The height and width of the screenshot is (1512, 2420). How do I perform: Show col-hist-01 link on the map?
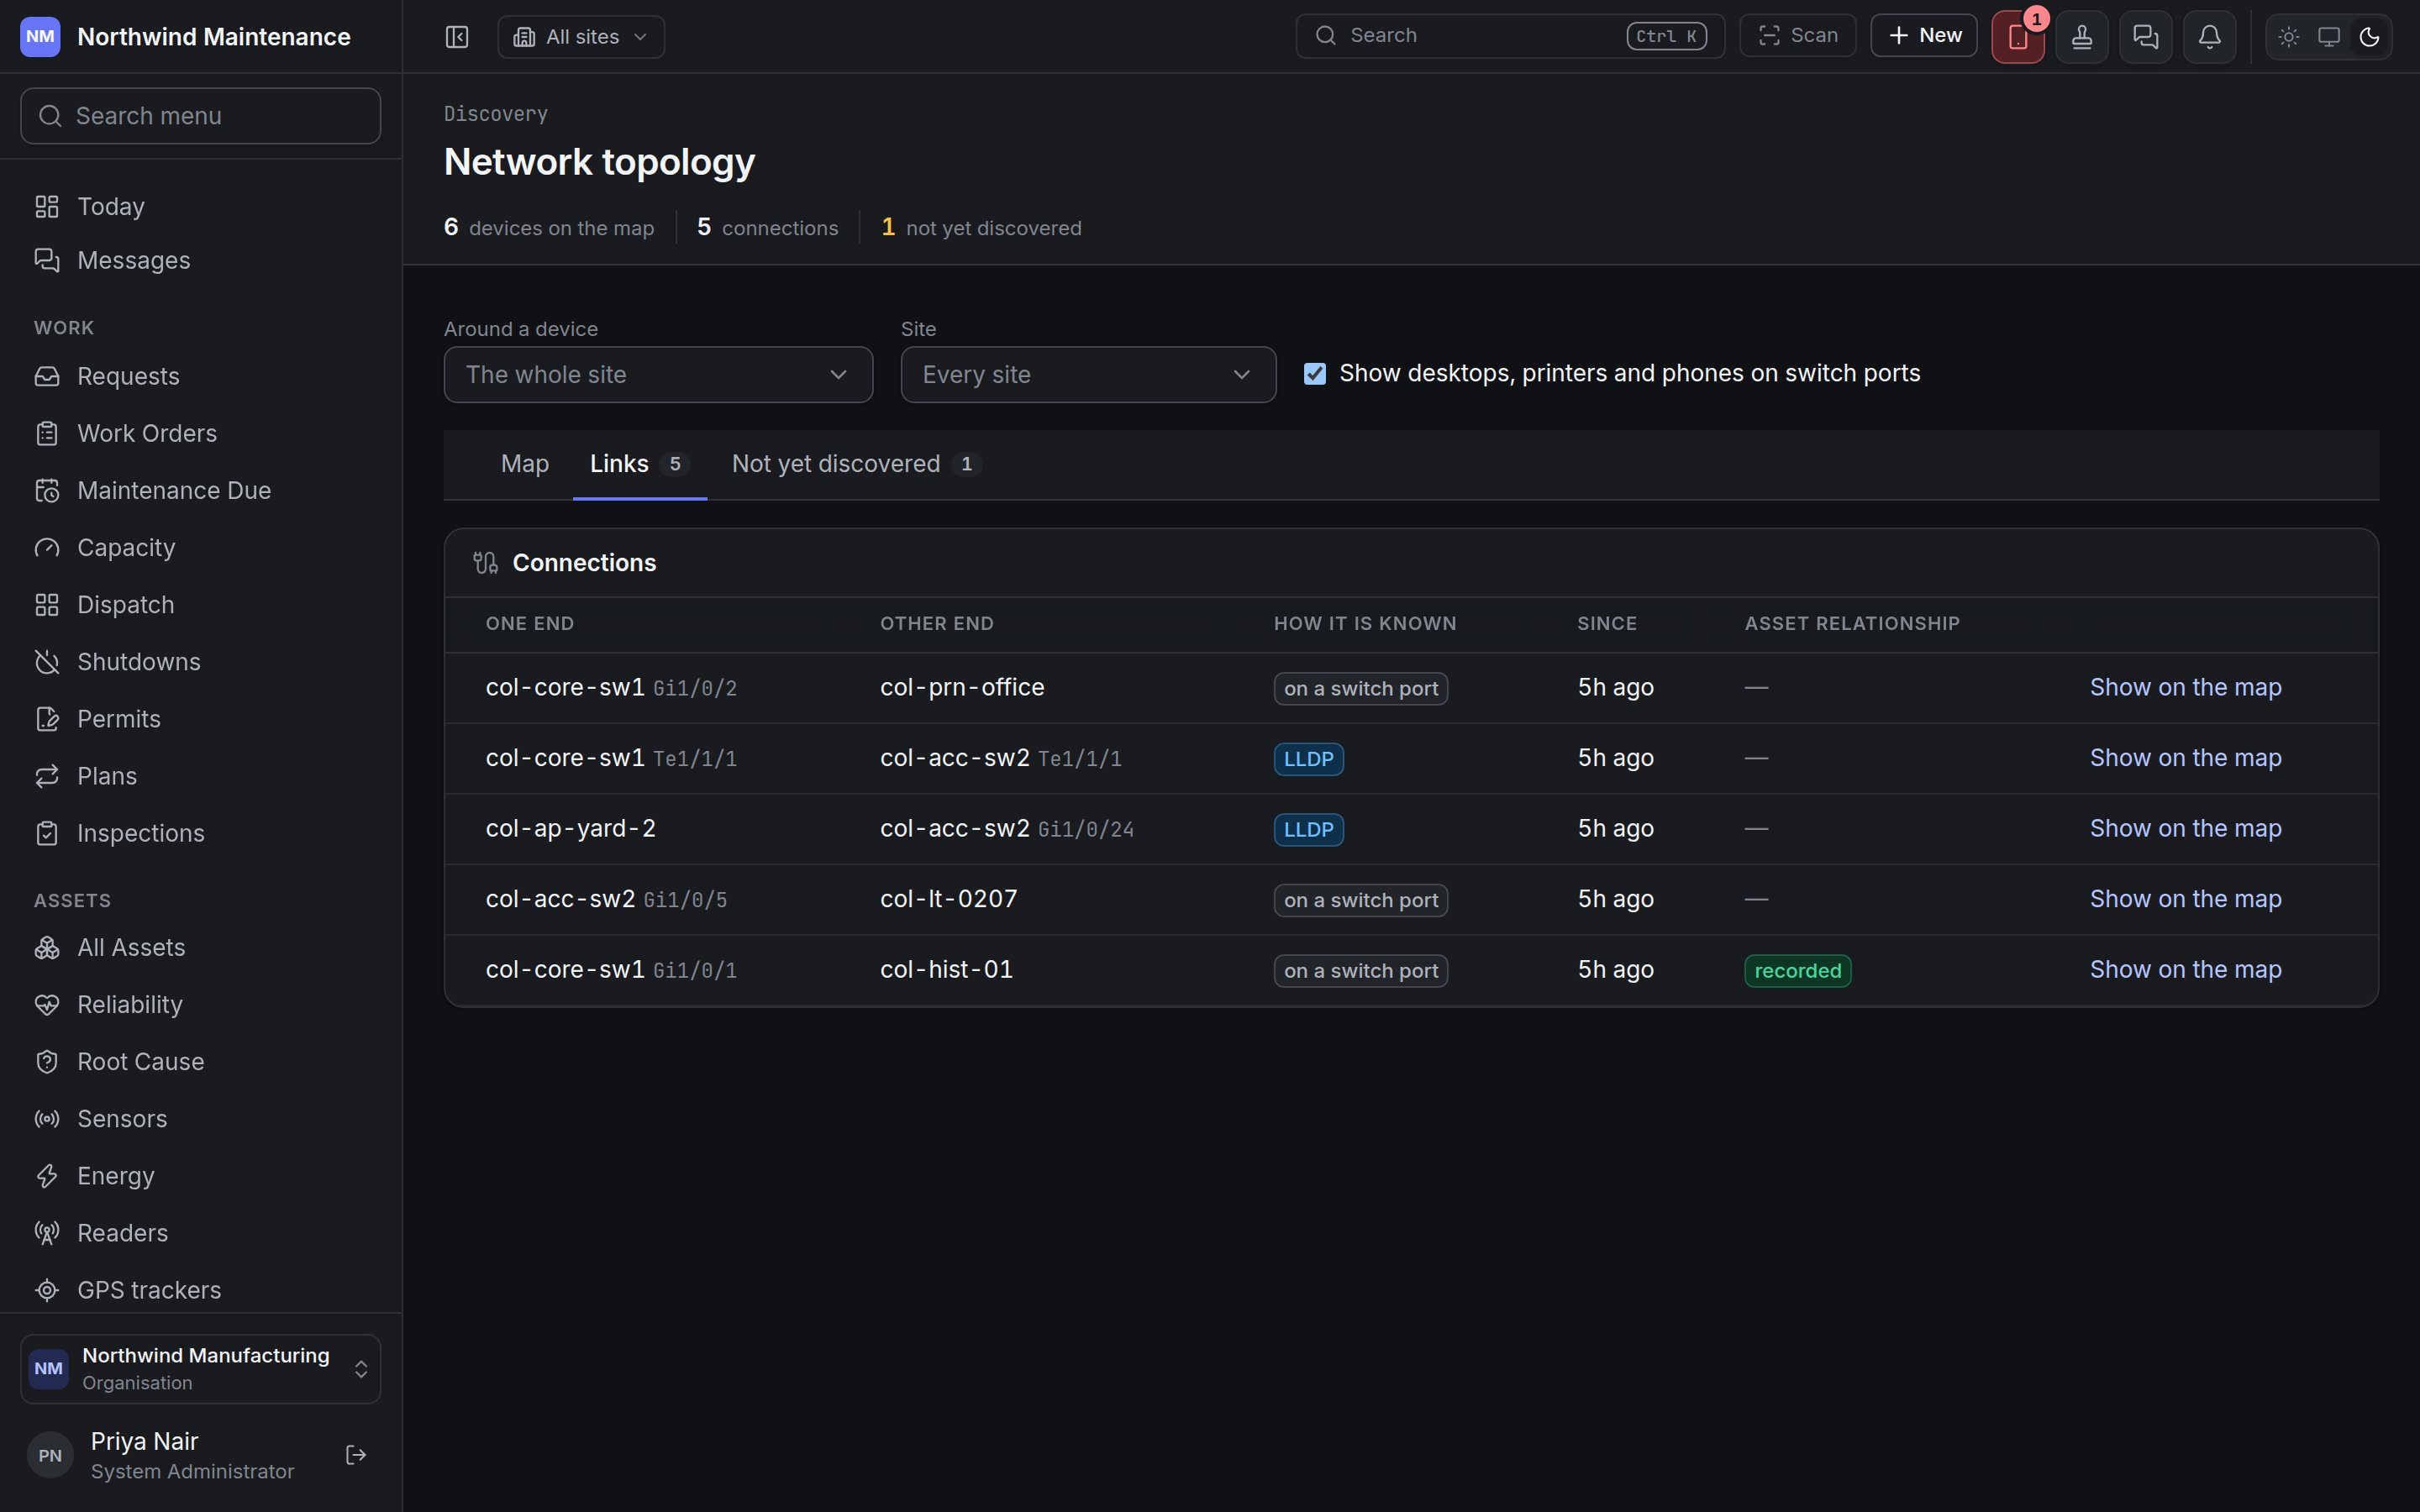(x=2185, y=970)
